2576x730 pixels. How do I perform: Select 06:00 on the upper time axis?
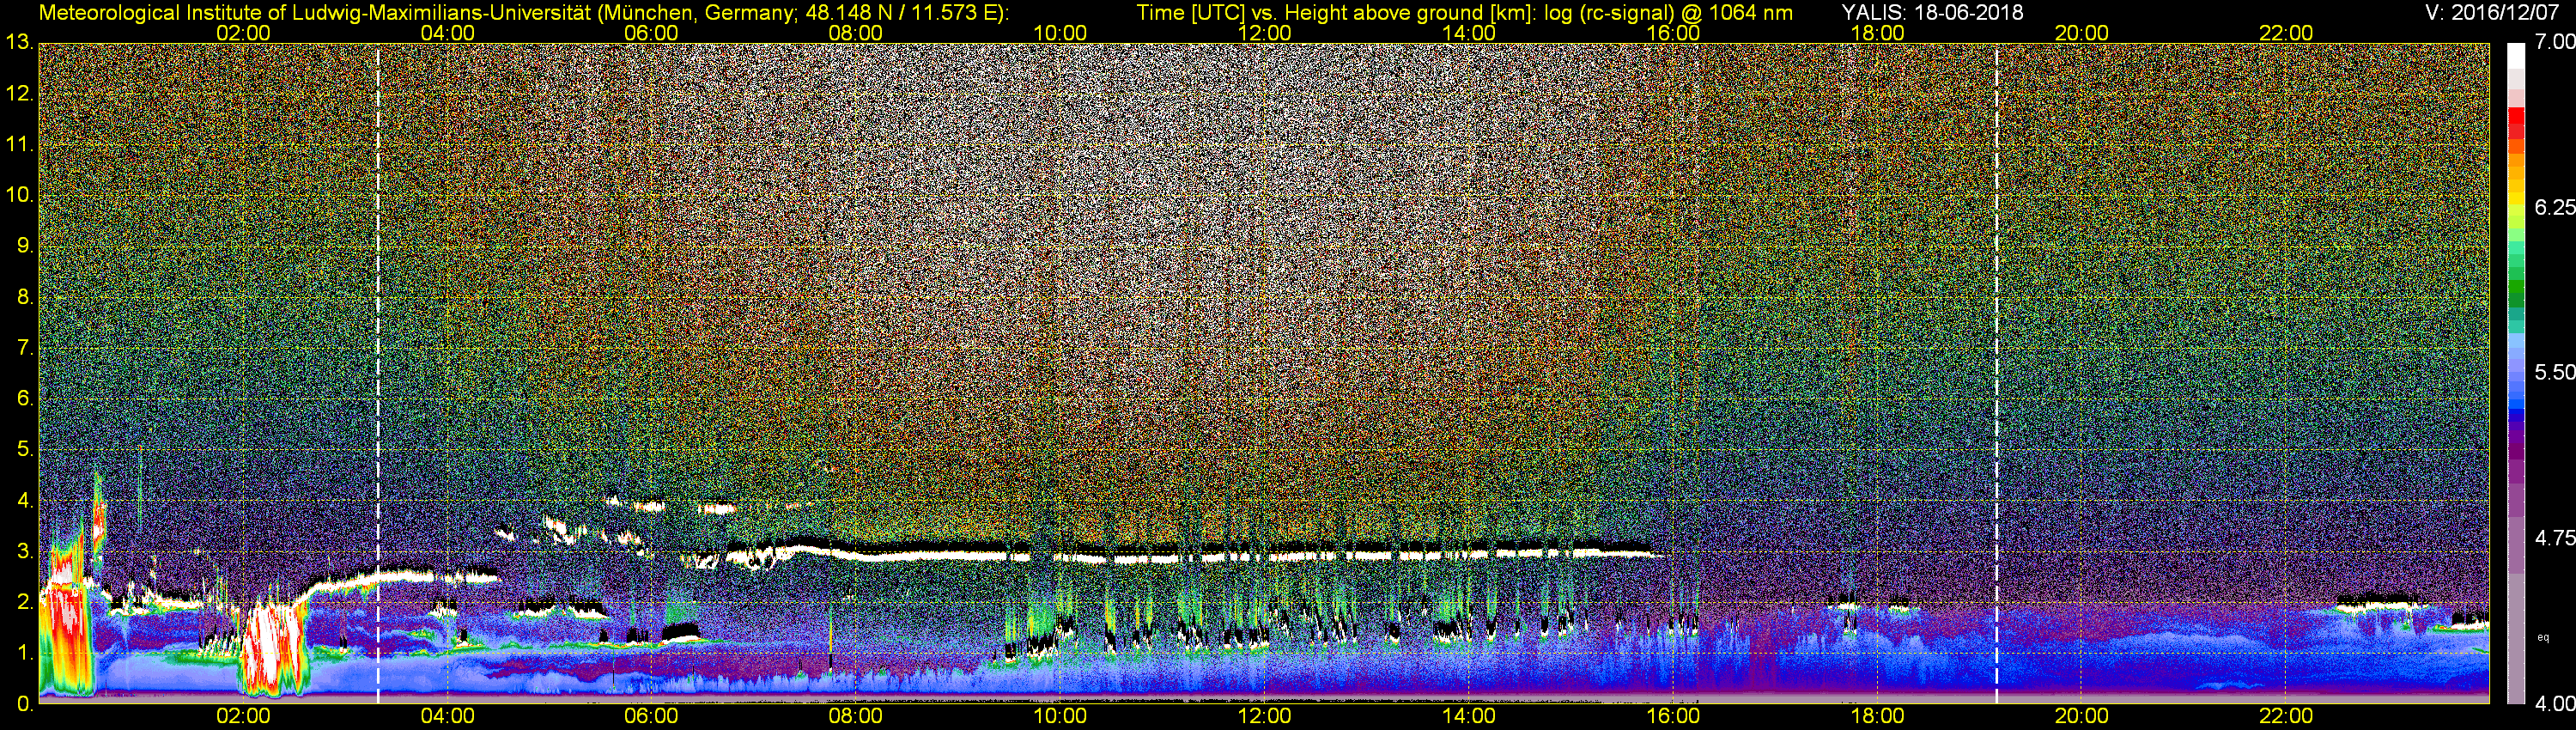point(651,33)
